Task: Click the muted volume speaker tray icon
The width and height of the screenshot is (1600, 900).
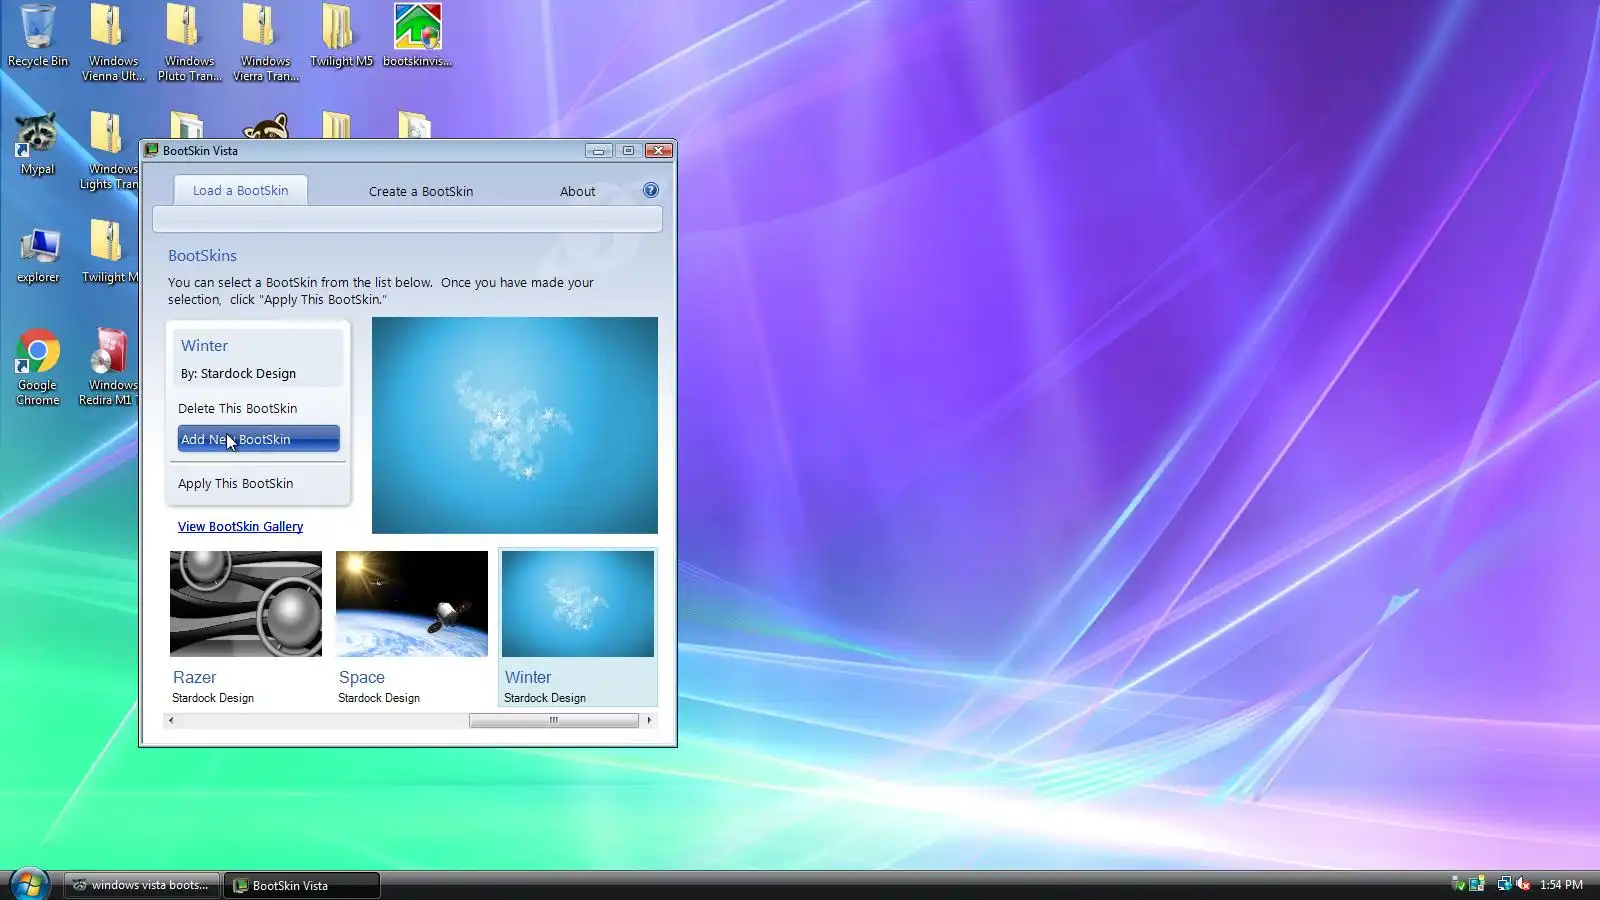Action: (x=1523, y=884)
